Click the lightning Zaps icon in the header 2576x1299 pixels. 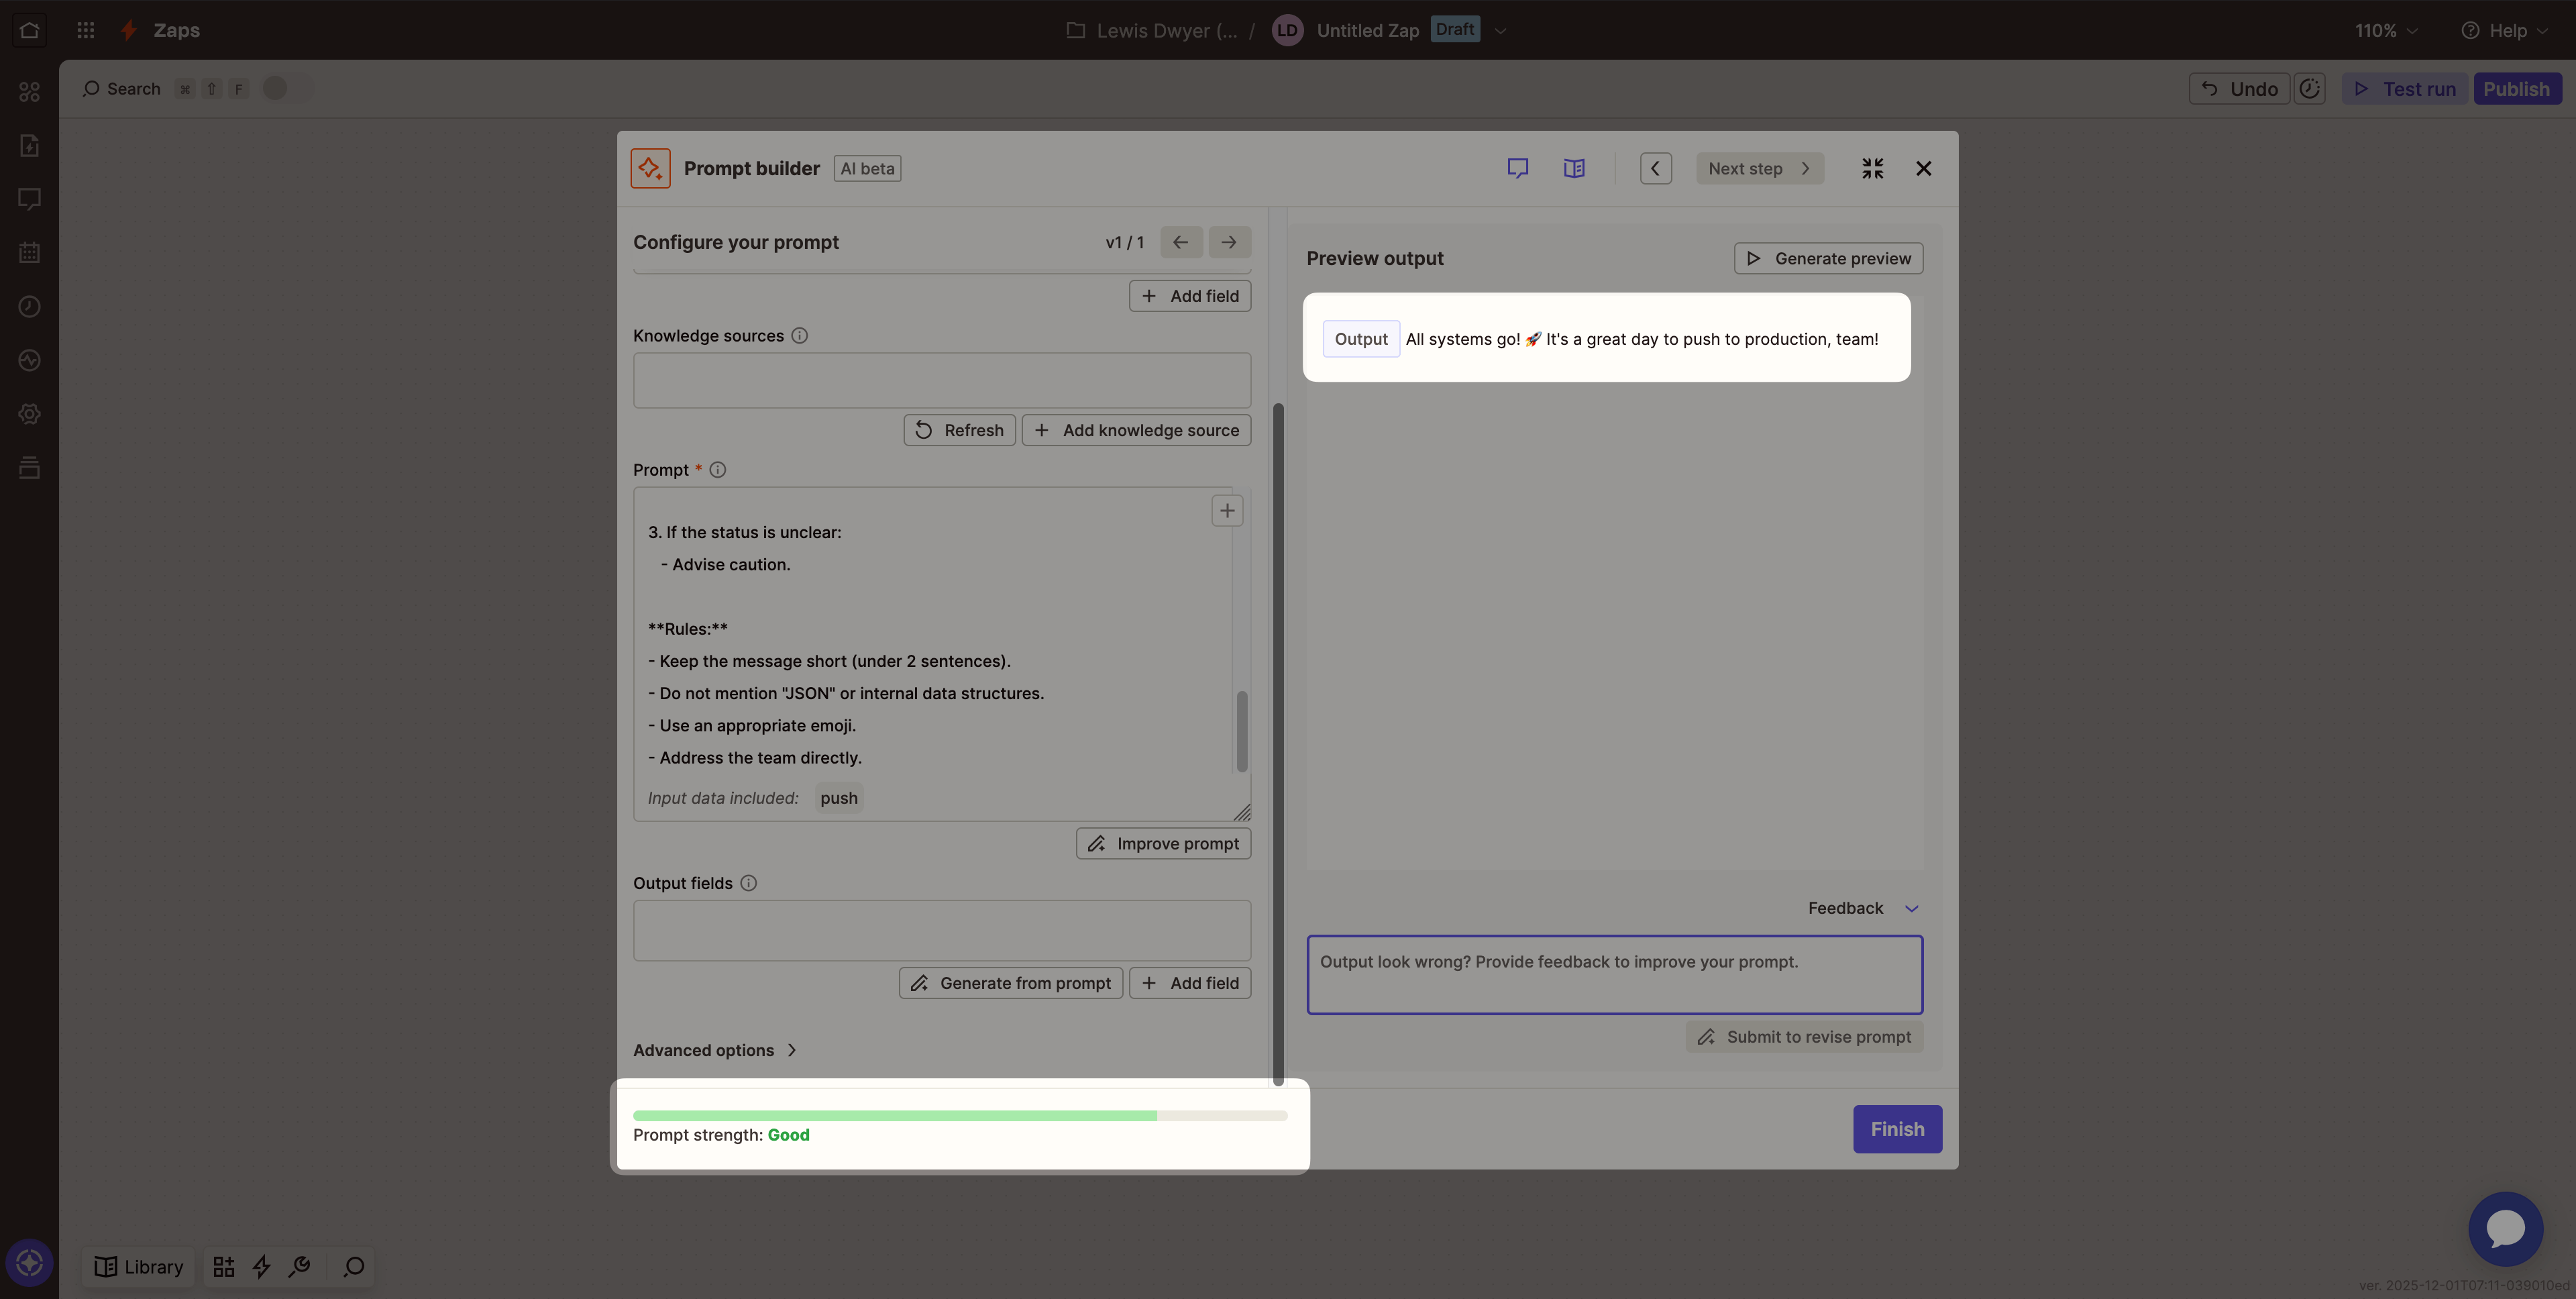point(128,30)
